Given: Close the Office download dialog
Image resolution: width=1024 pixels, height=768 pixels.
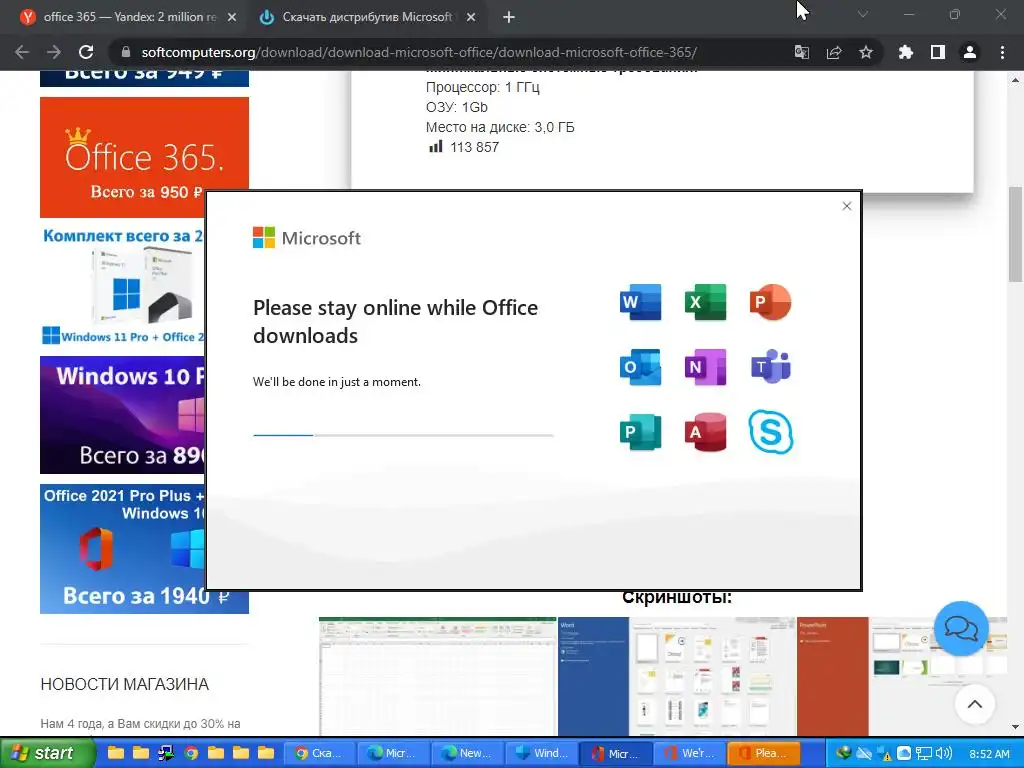Looking at the screenshot, I should pos(847,206).
